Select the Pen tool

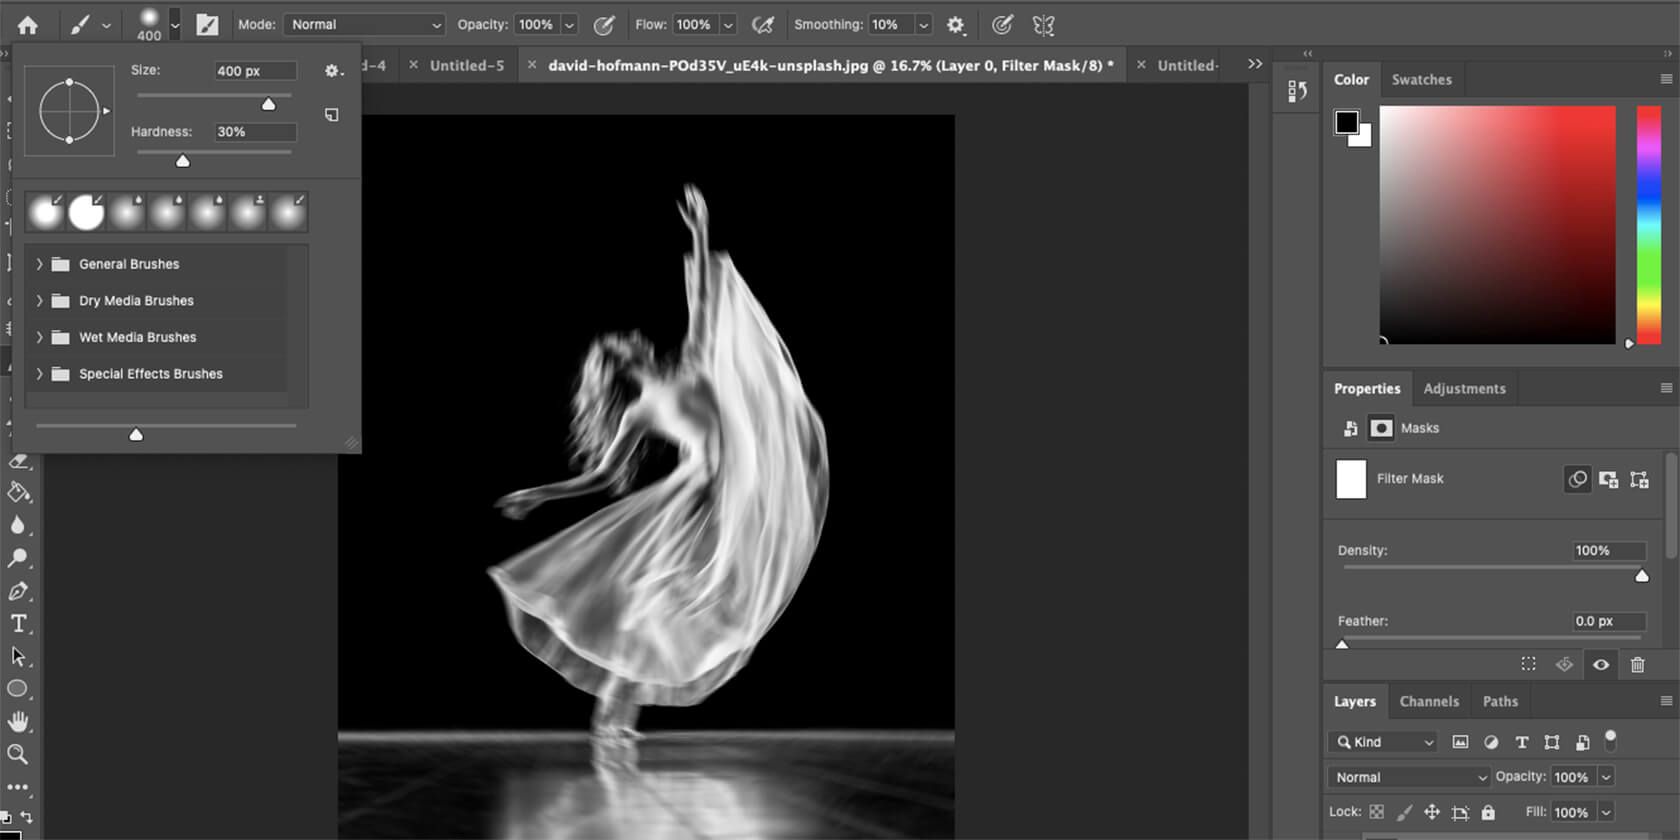[18, 591]
